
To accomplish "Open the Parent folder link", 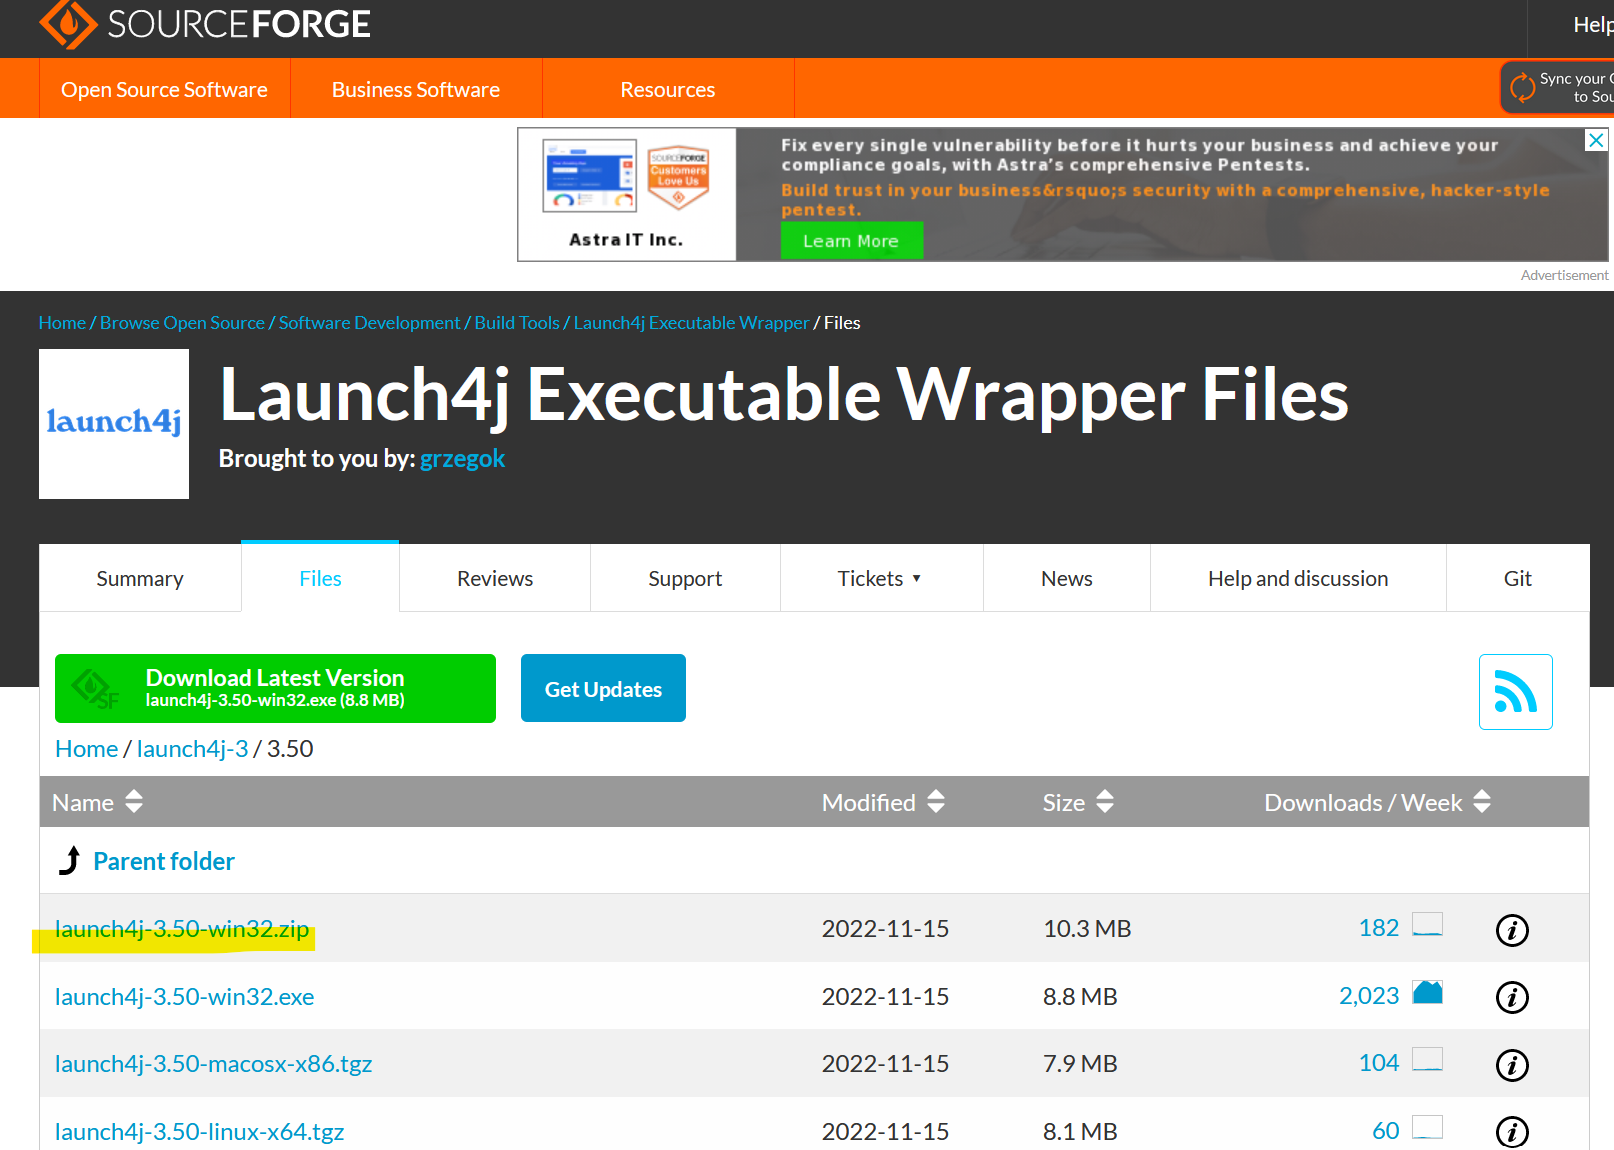I will pyautogui.click(x=164, y=861).
